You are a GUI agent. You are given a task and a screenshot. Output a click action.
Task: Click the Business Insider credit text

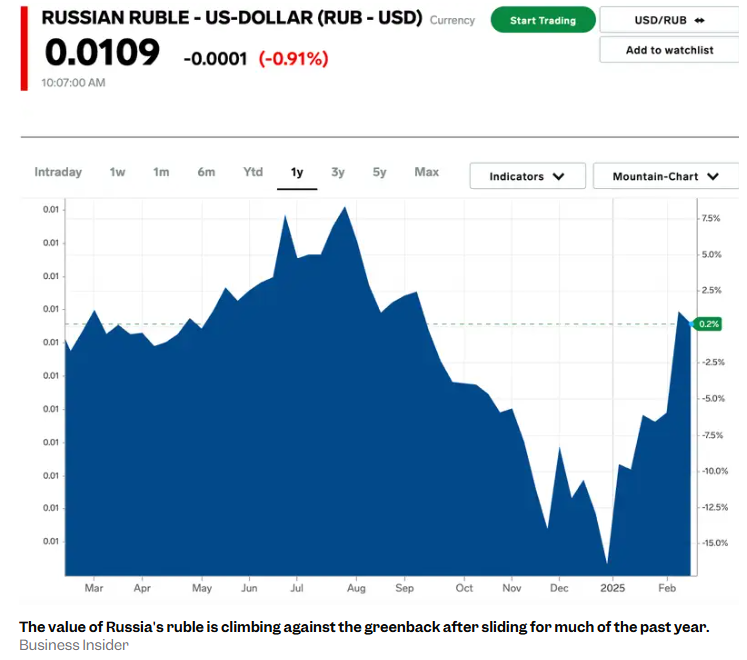click(x=74, y=645)
